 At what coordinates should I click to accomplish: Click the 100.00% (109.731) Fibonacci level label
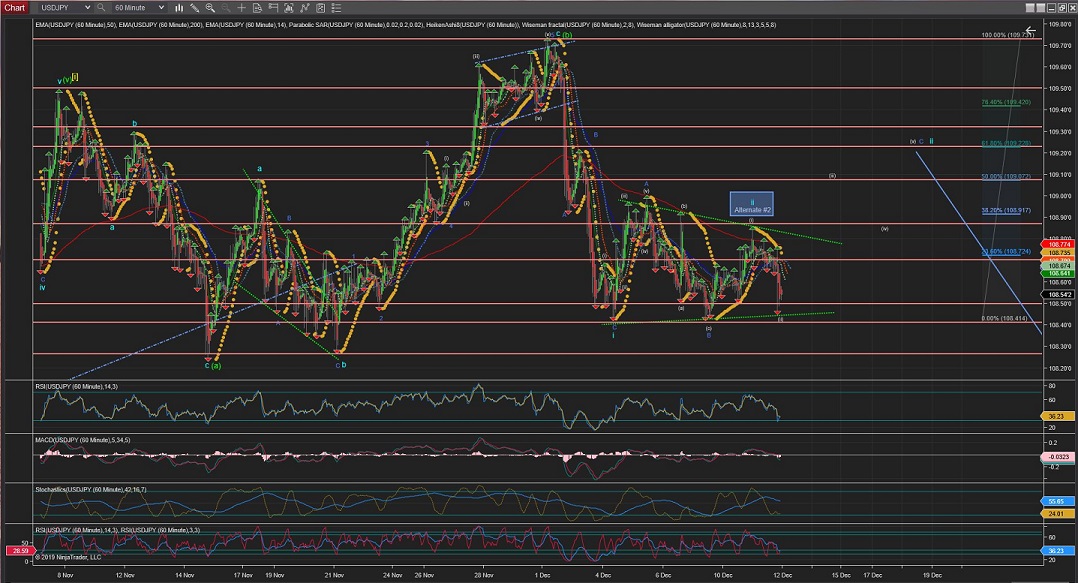point(1007,35)
